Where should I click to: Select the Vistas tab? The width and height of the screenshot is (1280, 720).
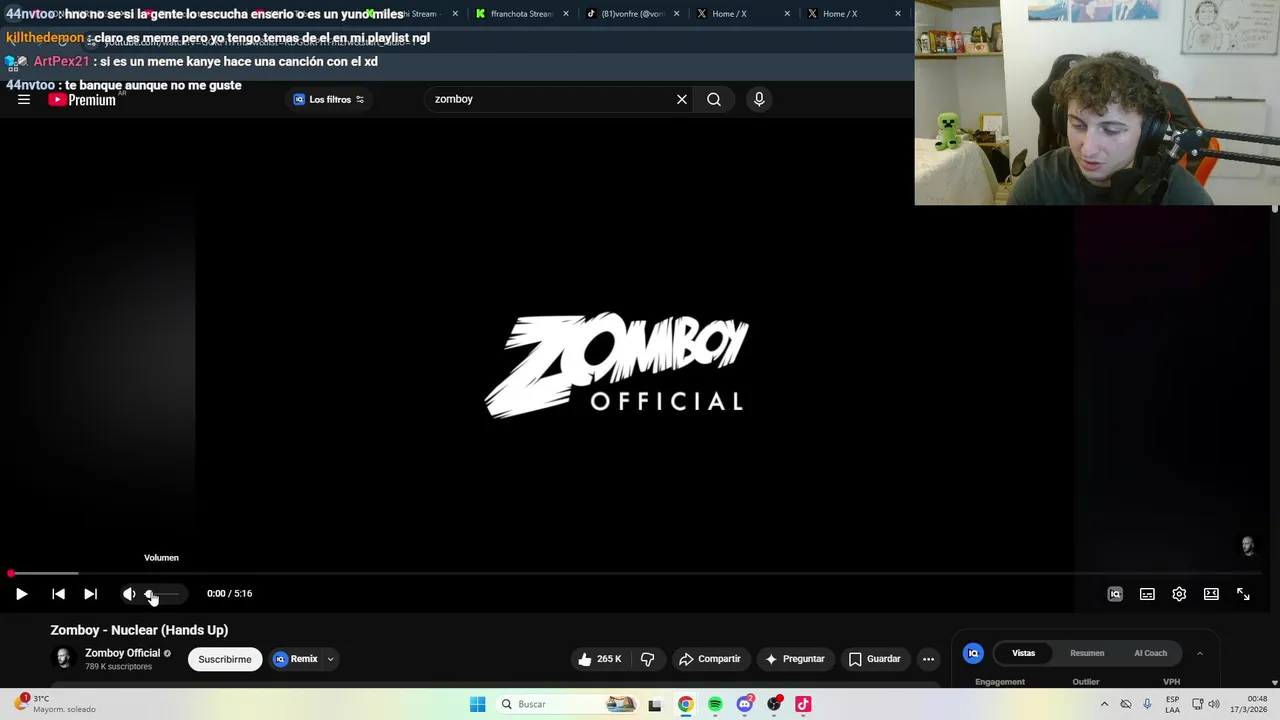1023,653
